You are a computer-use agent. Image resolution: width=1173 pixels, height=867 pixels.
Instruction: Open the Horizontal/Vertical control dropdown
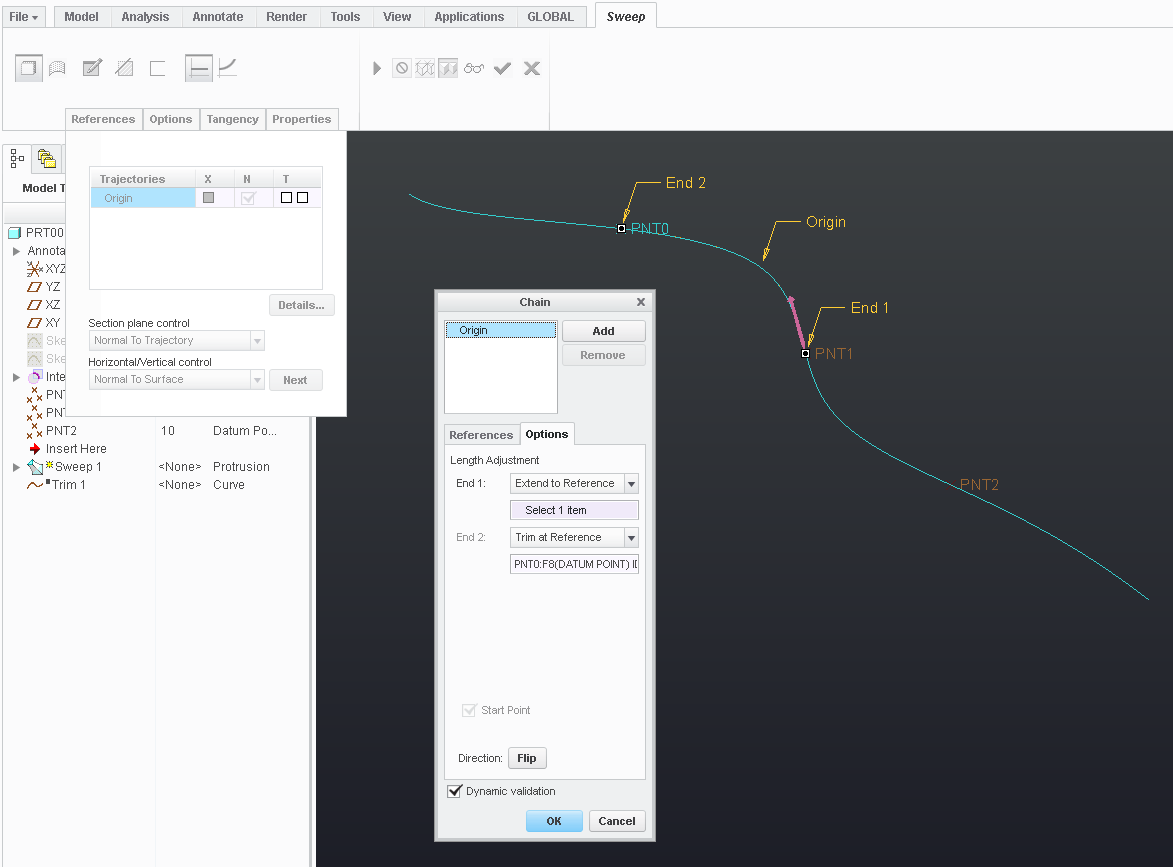point(257,379)
